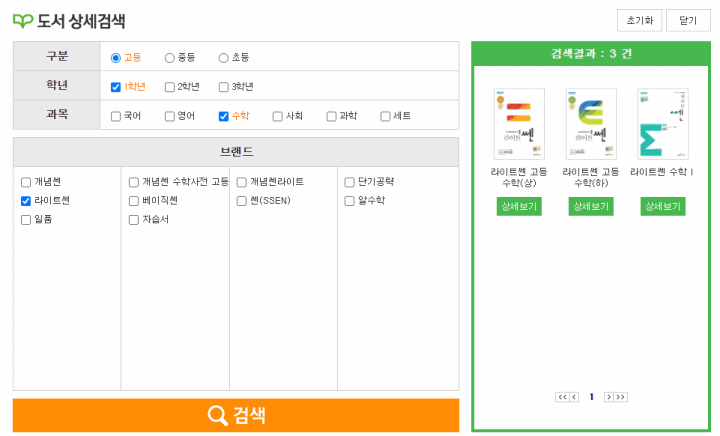The height and width of the screenshot is (436, 720).
Task: Uncheck the 1학년 checkbox
Action: tap(116, 87)
